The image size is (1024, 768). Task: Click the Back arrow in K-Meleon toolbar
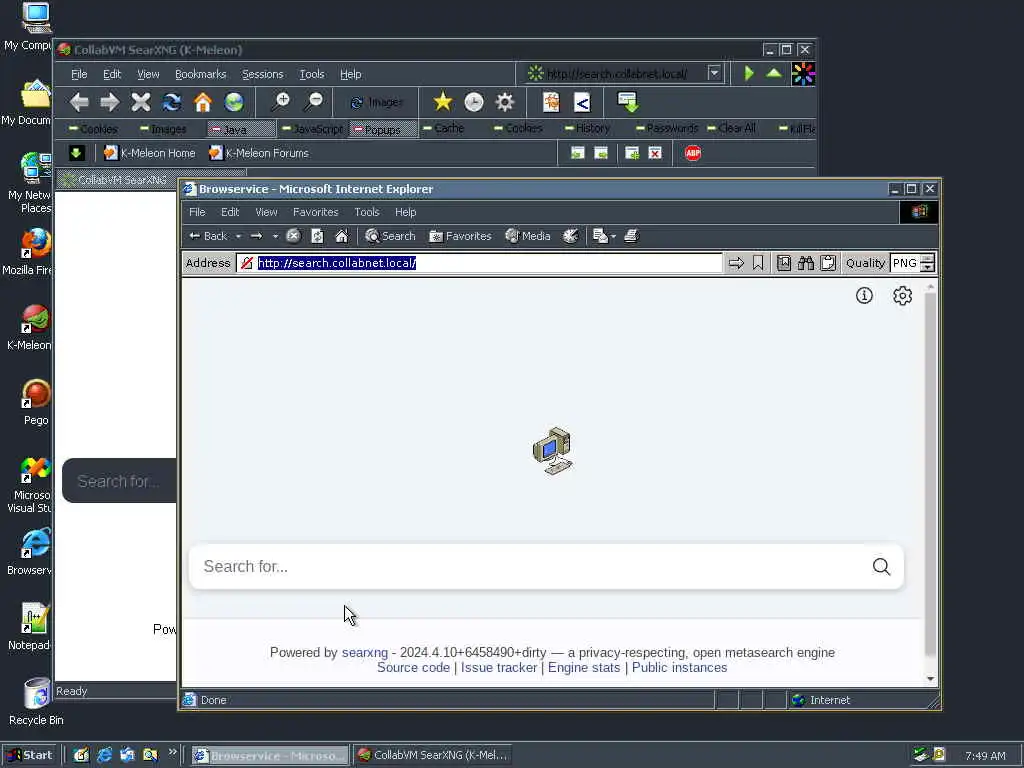79,102
